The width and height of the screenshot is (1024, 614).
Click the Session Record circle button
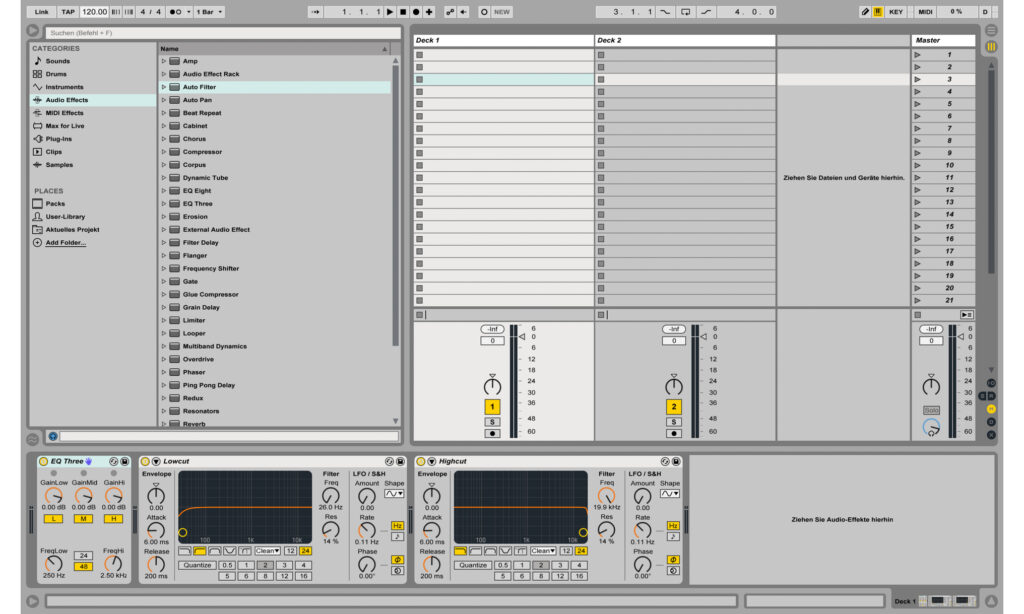click(484, 12)
